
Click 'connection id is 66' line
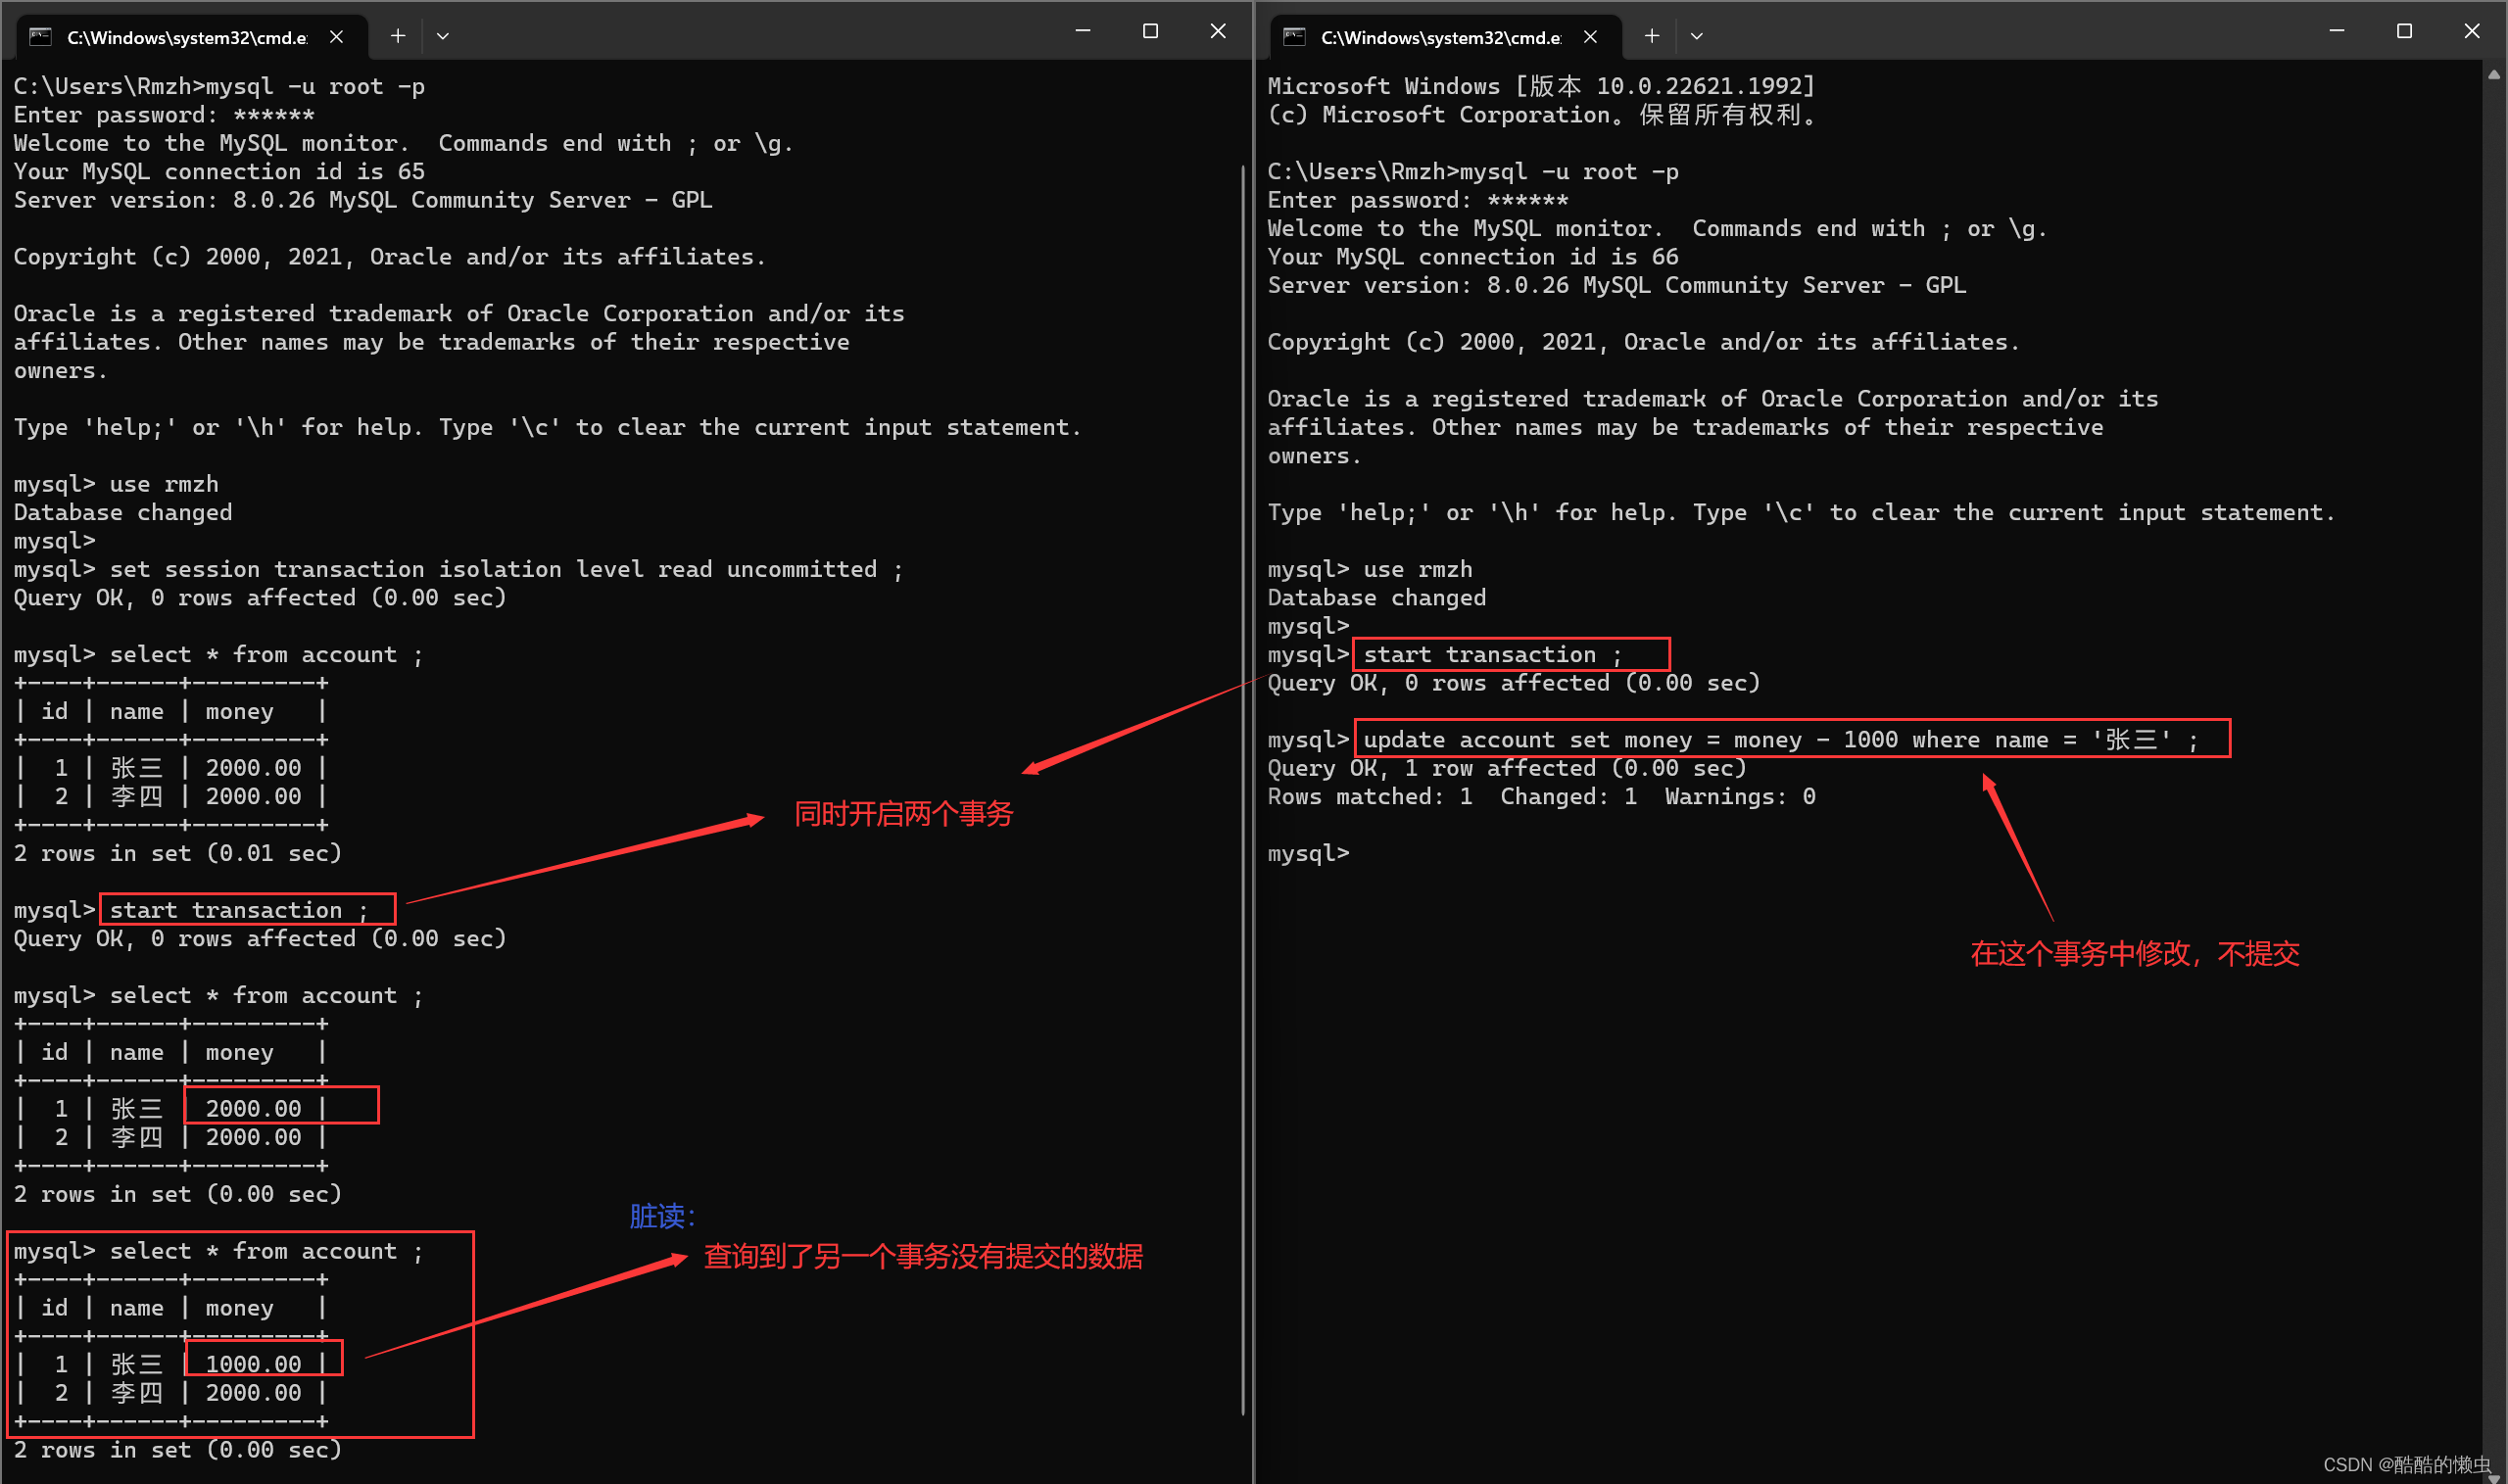(1473, 257)
